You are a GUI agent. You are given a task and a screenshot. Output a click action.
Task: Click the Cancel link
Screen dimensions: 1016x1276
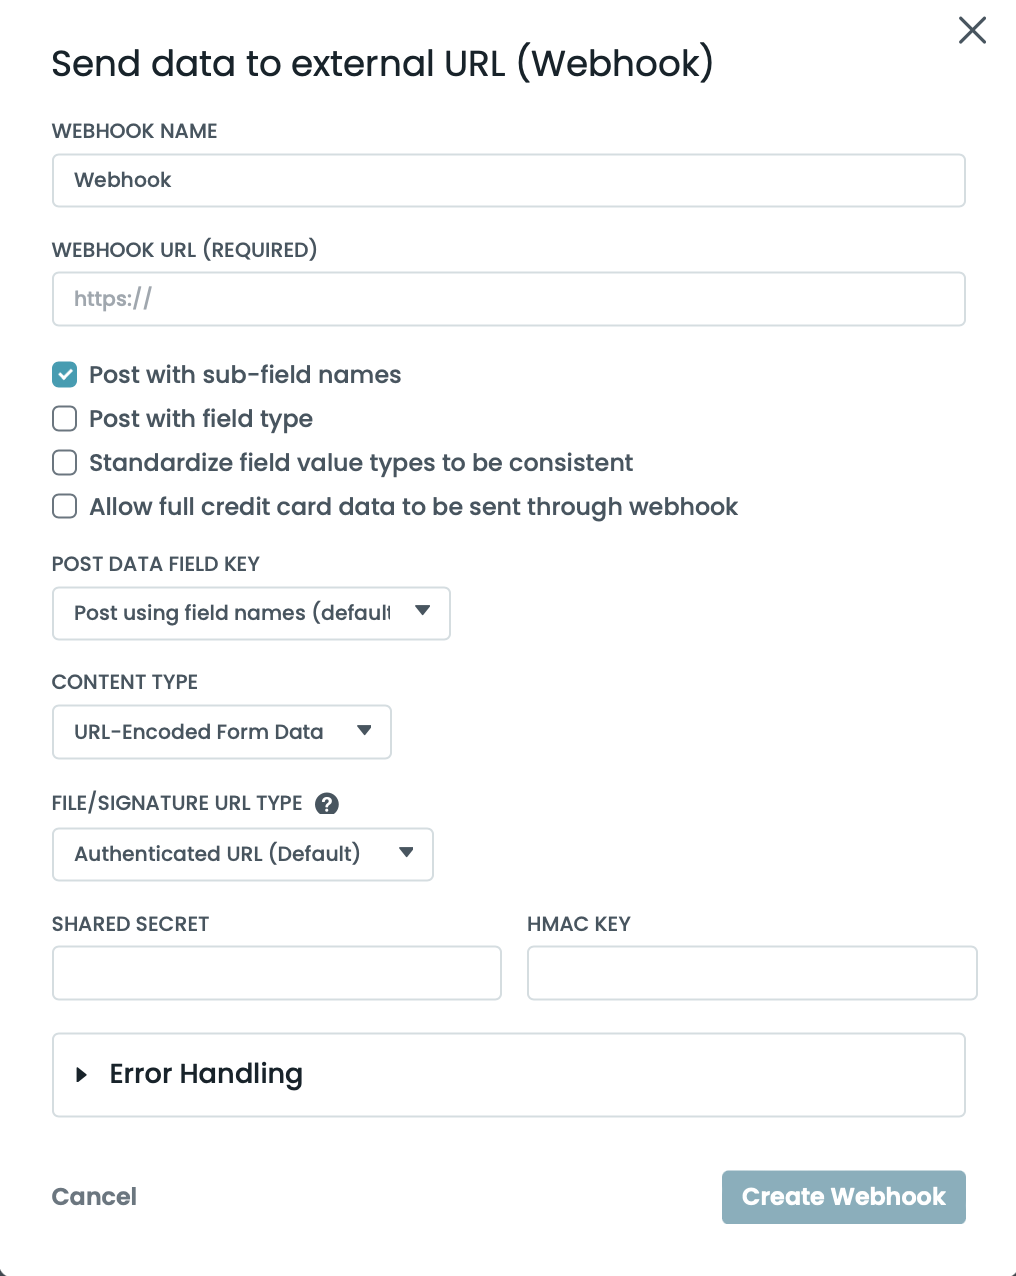[x=94, y=1197]
